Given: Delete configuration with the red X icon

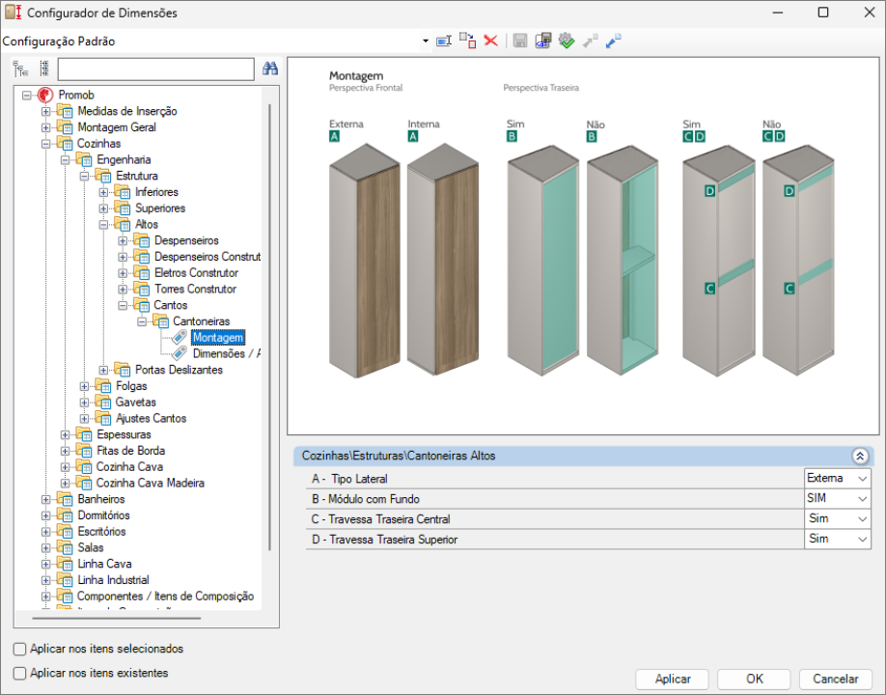Looking at the screenshot, I should [491, 41].
